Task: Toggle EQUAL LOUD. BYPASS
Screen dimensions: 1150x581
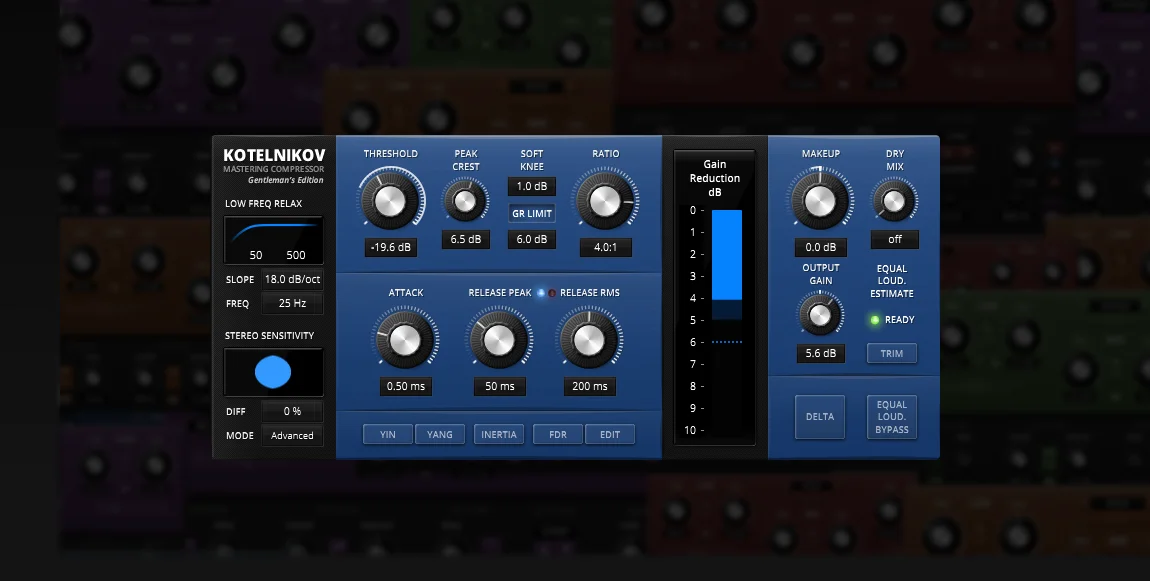Action: (x=892, y=417)
